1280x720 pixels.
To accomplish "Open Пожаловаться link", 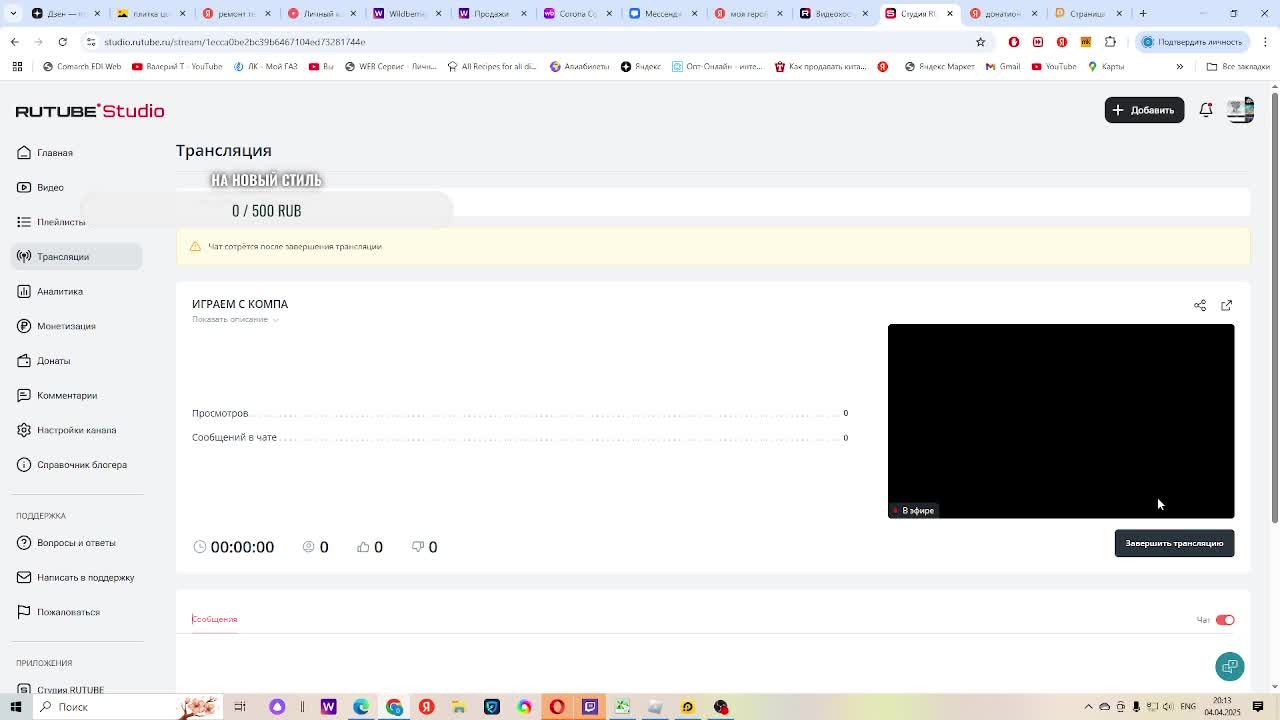I will (x=68, y=612).
